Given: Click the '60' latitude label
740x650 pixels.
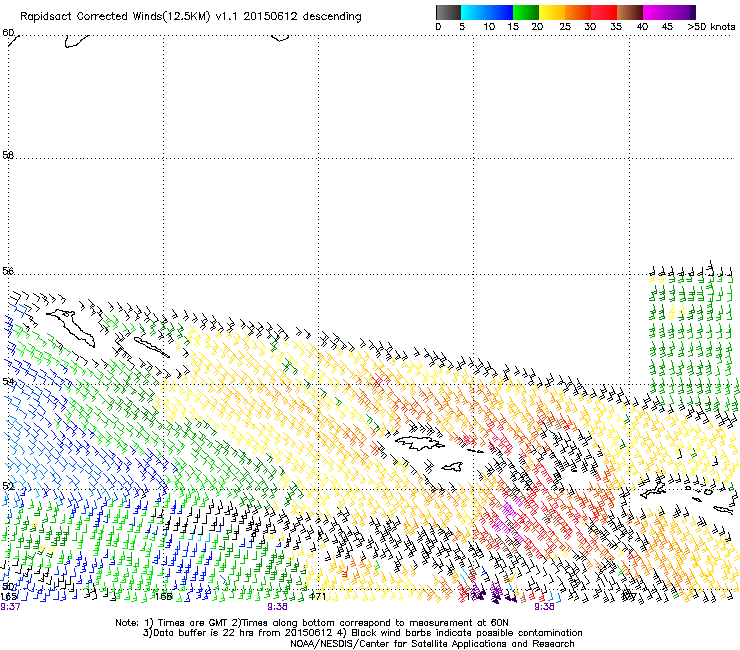Looking at the screenshot, I should coord(8,33).
